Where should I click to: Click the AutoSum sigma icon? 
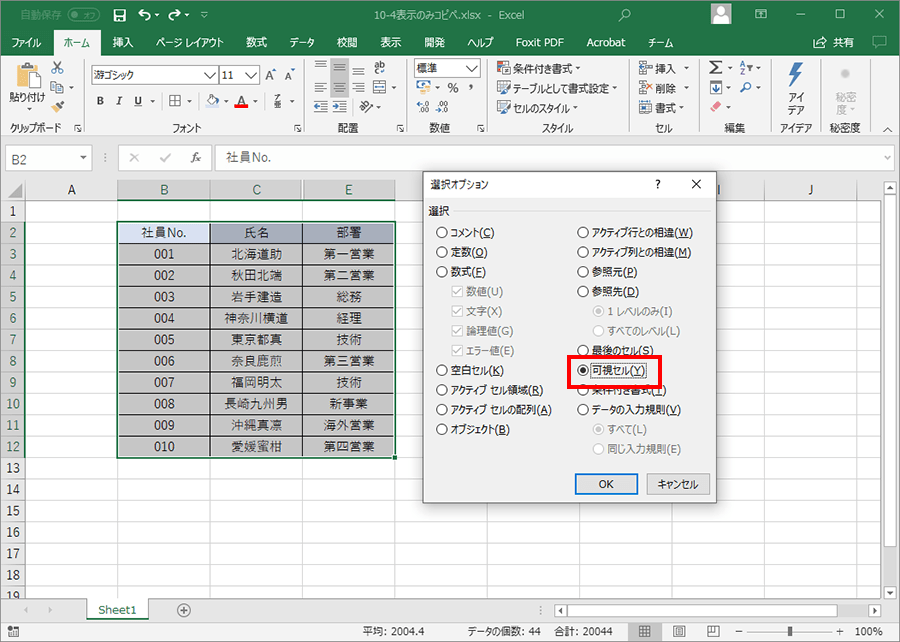[715, 68]
